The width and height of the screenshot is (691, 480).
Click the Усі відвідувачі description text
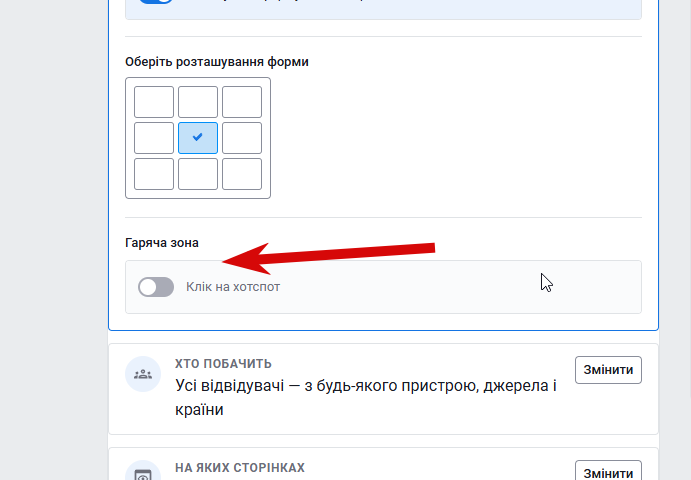coord(366,398)
